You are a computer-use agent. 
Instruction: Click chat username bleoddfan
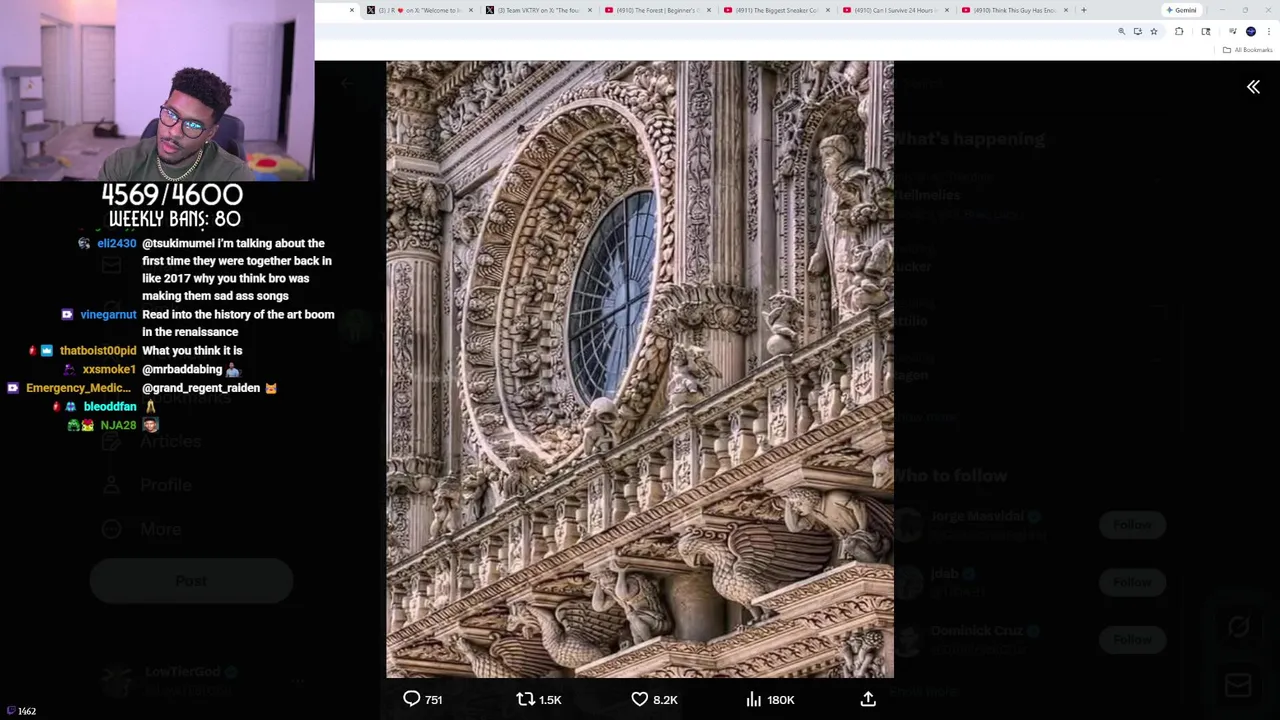110,407
